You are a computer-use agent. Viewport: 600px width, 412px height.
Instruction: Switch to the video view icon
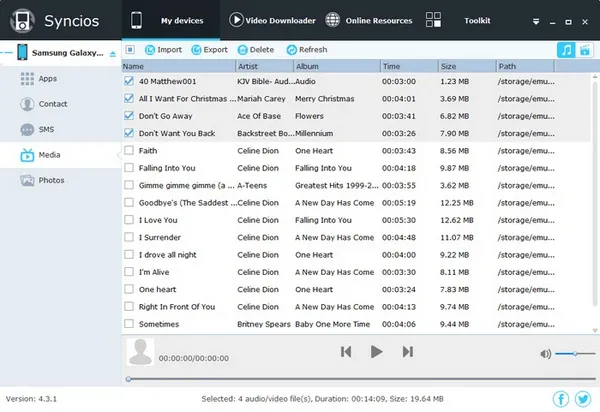(583, 50)
